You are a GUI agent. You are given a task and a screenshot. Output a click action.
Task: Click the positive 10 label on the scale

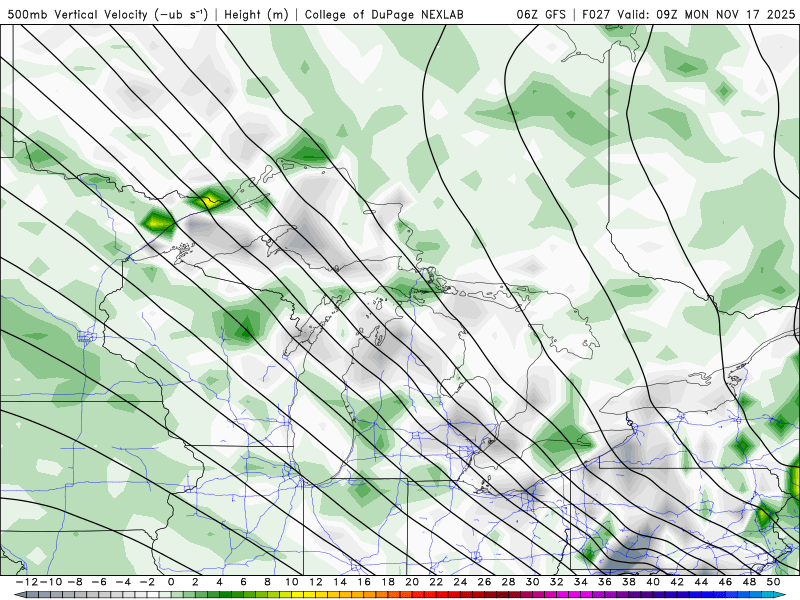coord(291,582)
